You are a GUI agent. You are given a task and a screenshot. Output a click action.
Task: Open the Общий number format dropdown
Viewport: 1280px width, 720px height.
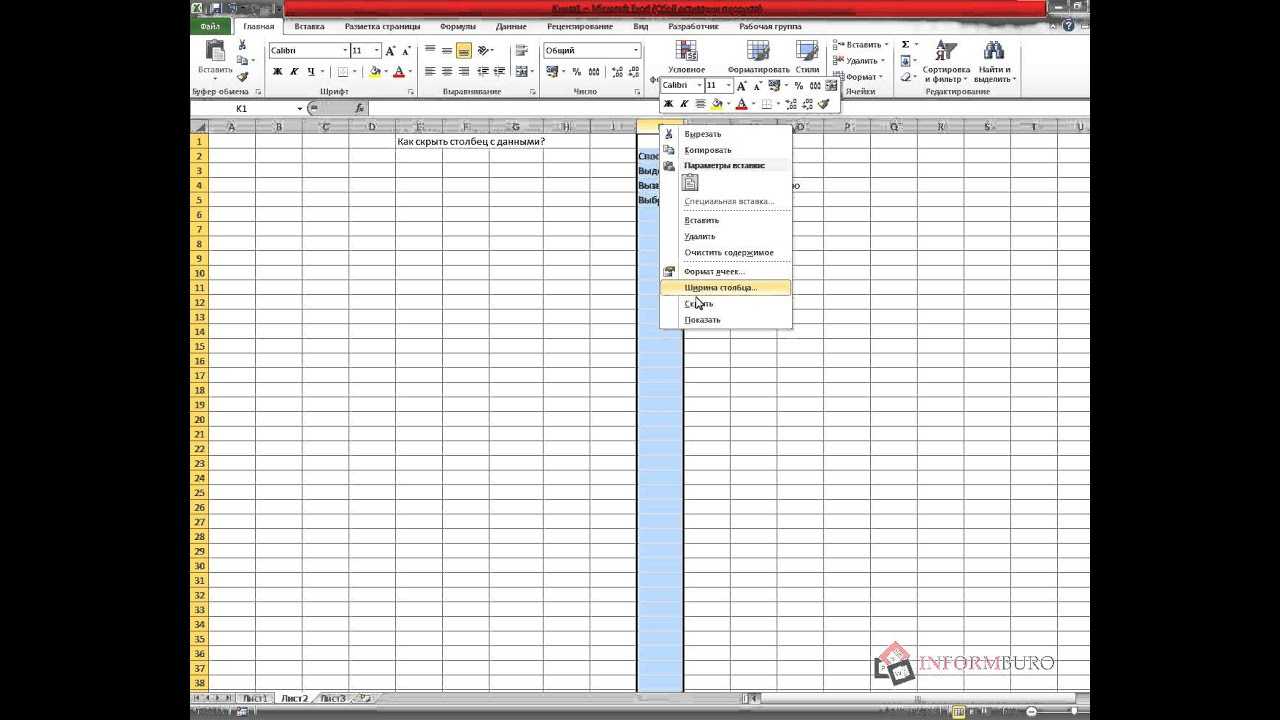[x=636, y=51]
